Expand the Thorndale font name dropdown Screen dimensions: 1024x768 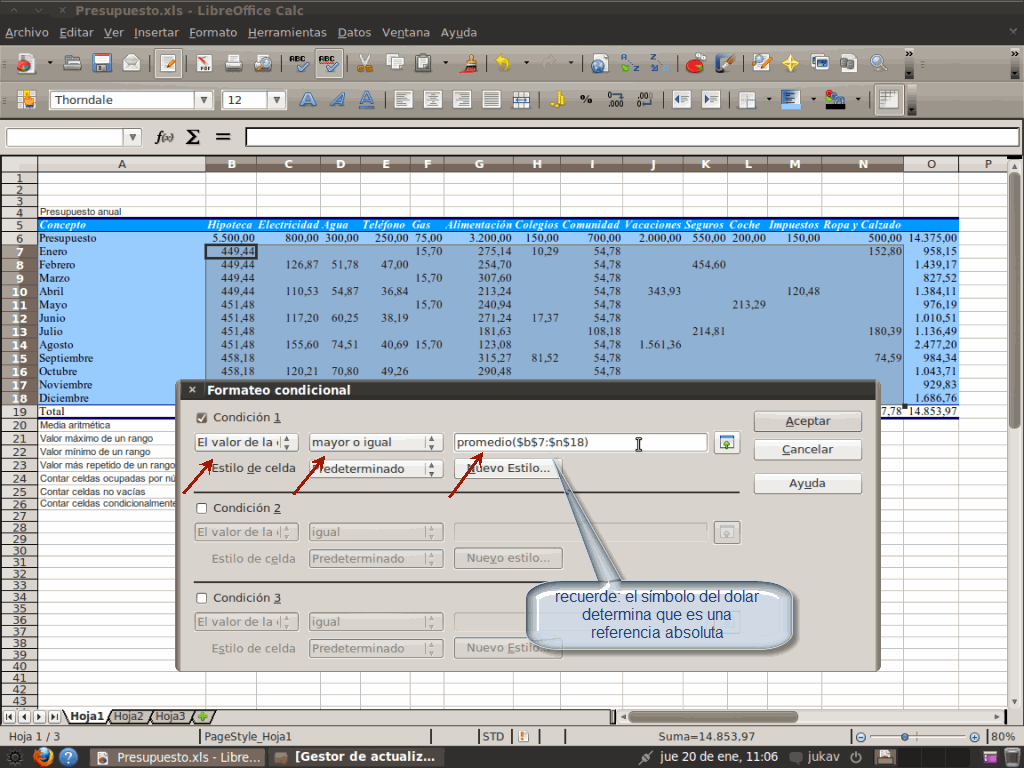(x=204, y=100)
